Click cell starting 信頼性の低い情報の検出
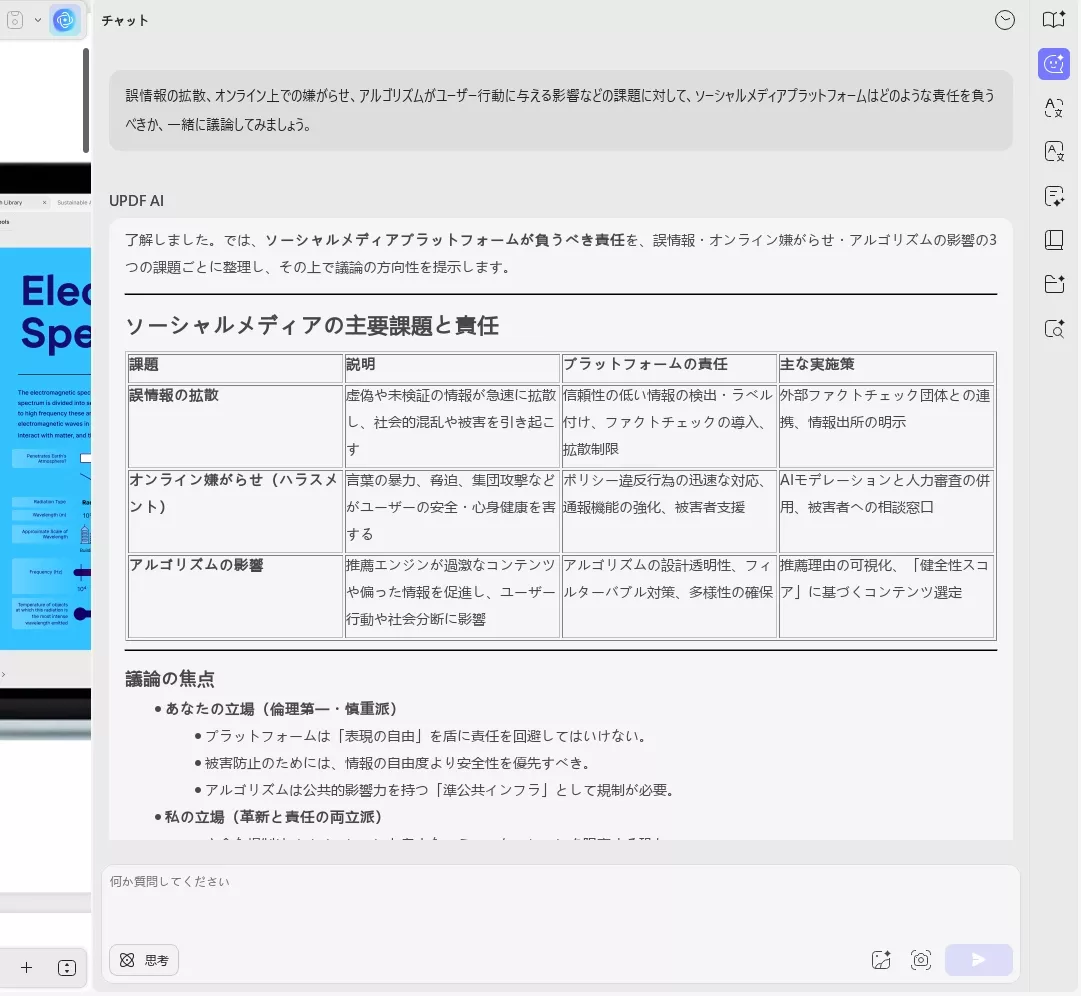 pos(669,426)
